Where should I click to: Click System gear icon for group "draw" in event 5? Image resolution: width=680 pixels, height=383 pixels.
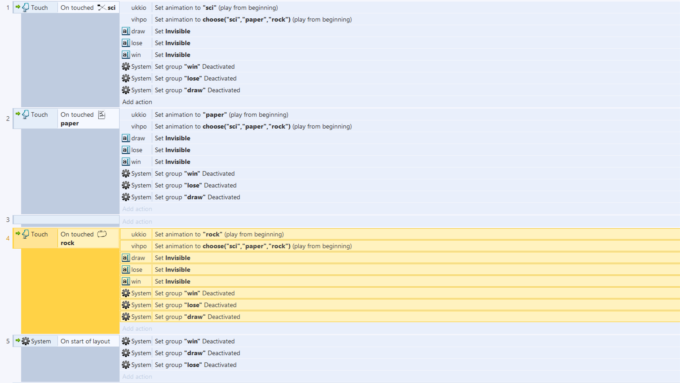[x=126, y=353]
